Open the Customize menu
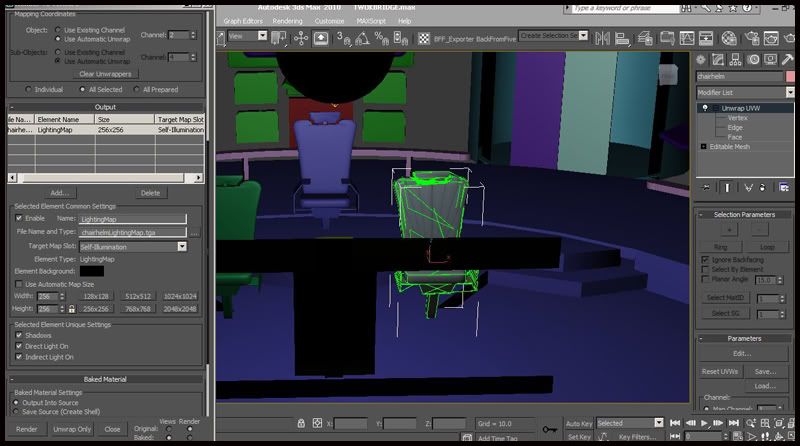Image resolution: width=800 pixels, height=446 pixels. [x=329, y=21]
